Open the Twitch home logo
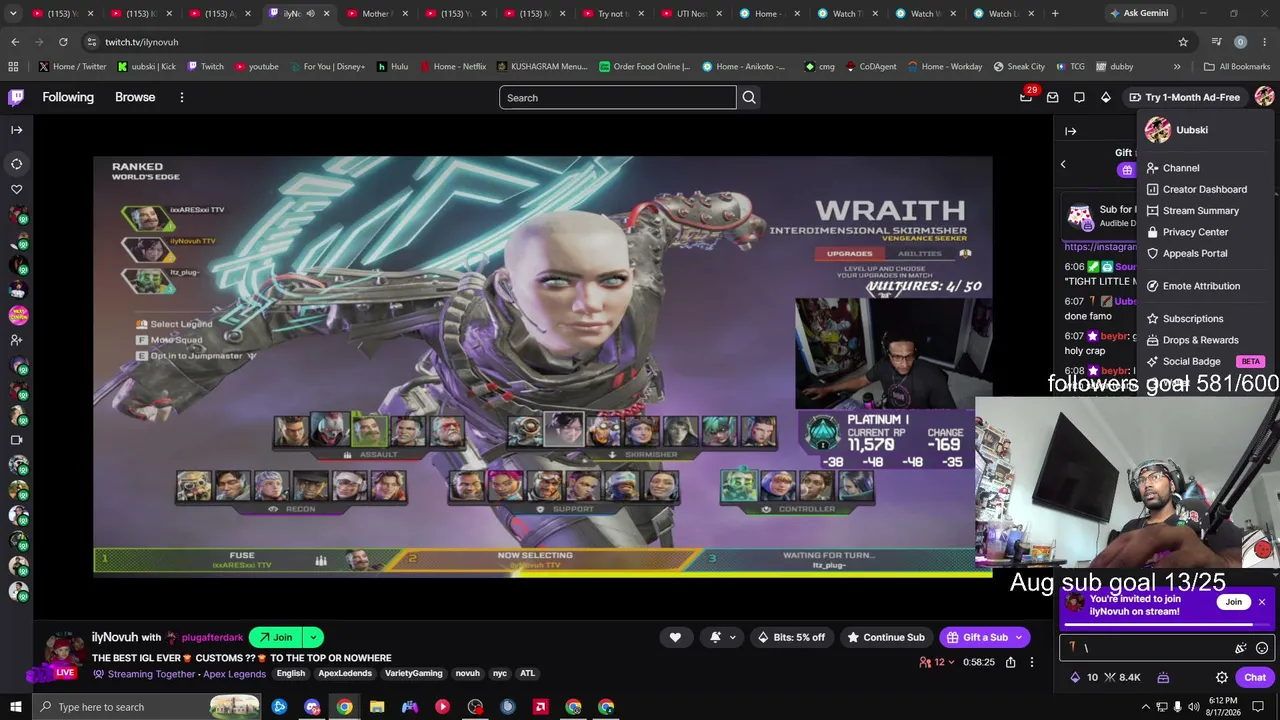Screen dimensions: 1280x720 pyautogui.click(x=16, y=97)
